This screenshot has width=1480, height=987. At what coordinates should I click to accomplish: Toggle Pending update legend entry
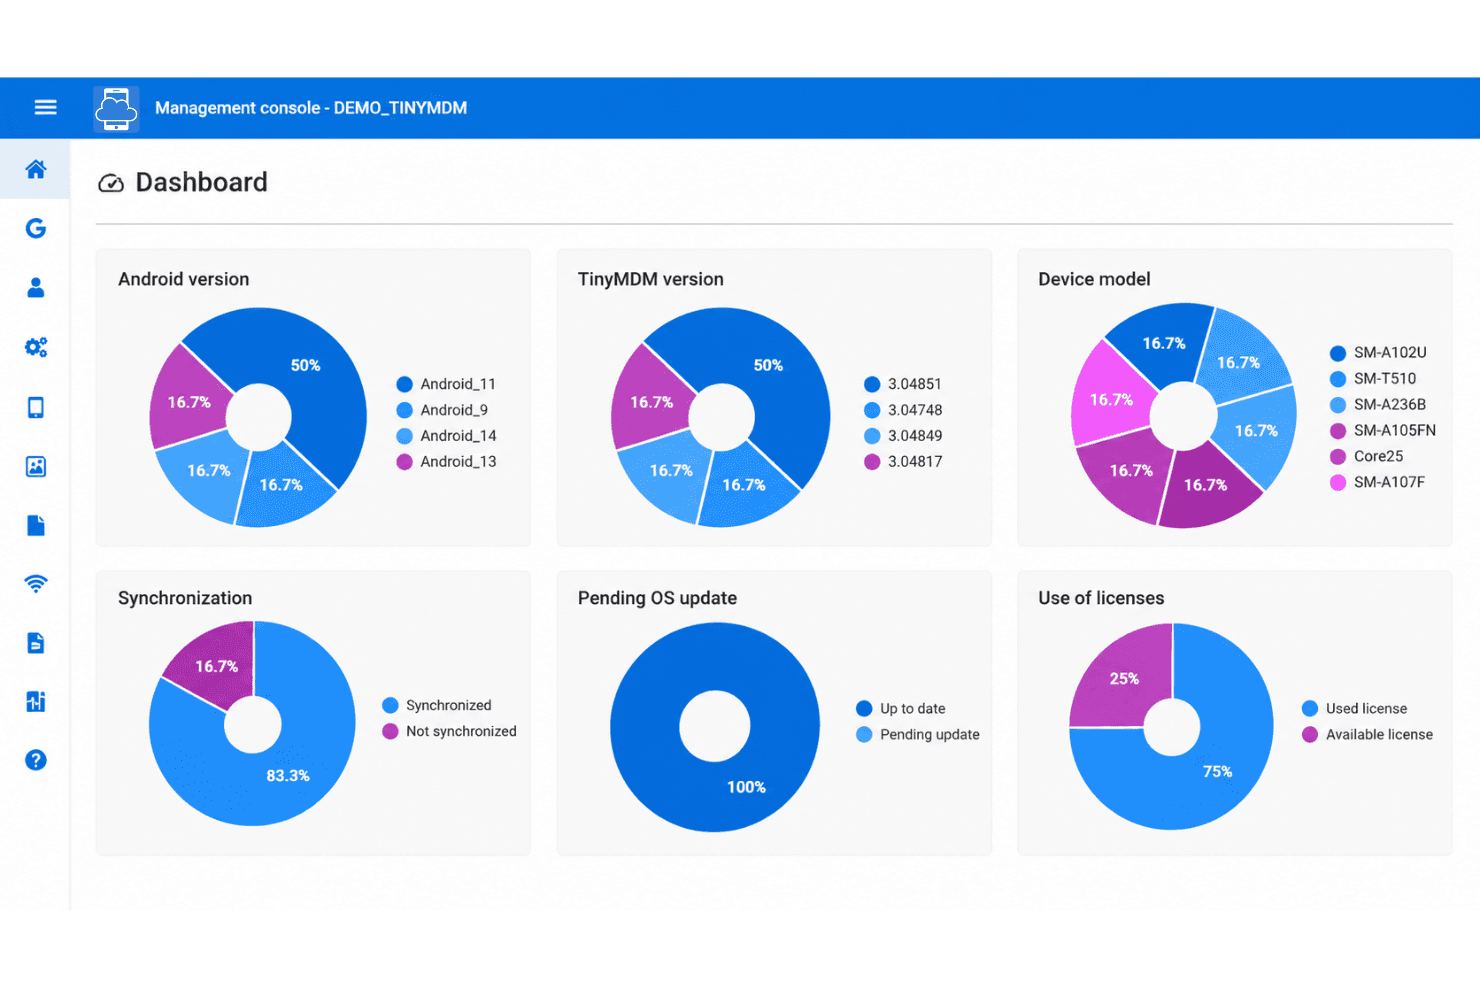pyautogui.click(x=918, y=735)
